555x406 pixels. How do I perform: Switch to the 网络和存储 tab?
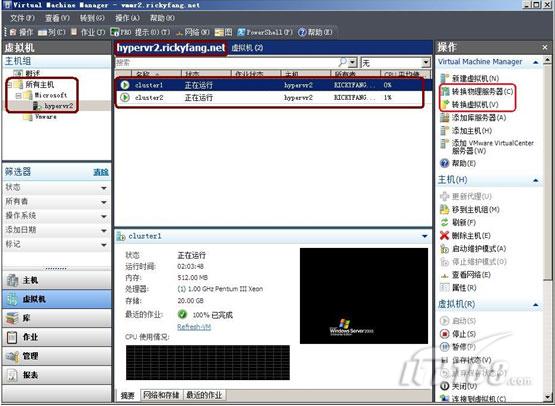point(161,395)
